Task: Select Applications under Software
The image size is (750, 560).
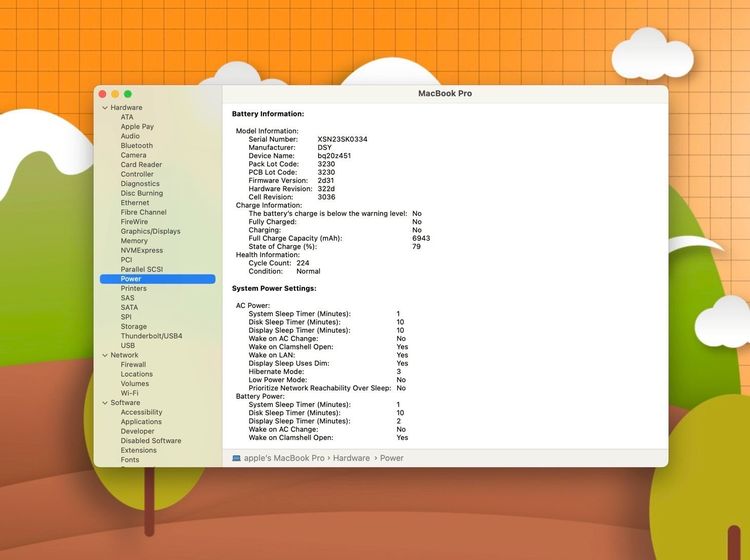Action: tap(141, 422)
